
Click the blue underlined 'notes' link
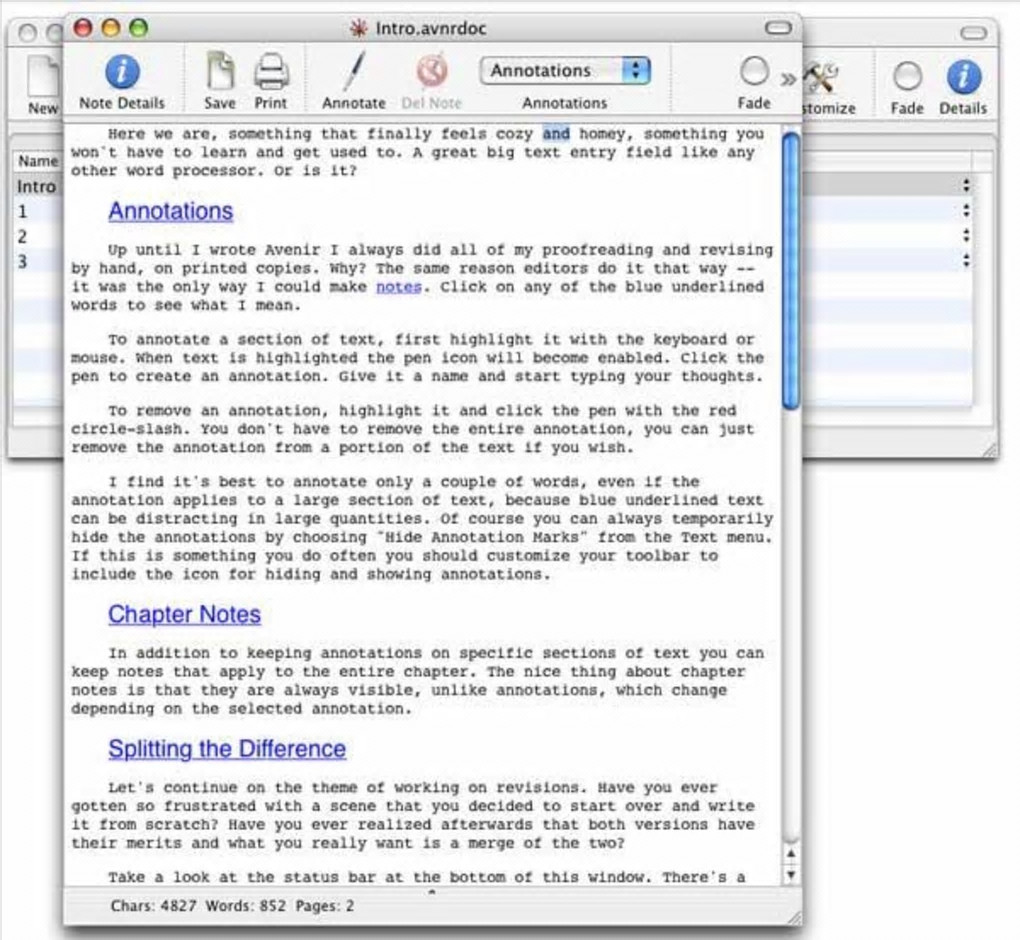tap(399, 287)
